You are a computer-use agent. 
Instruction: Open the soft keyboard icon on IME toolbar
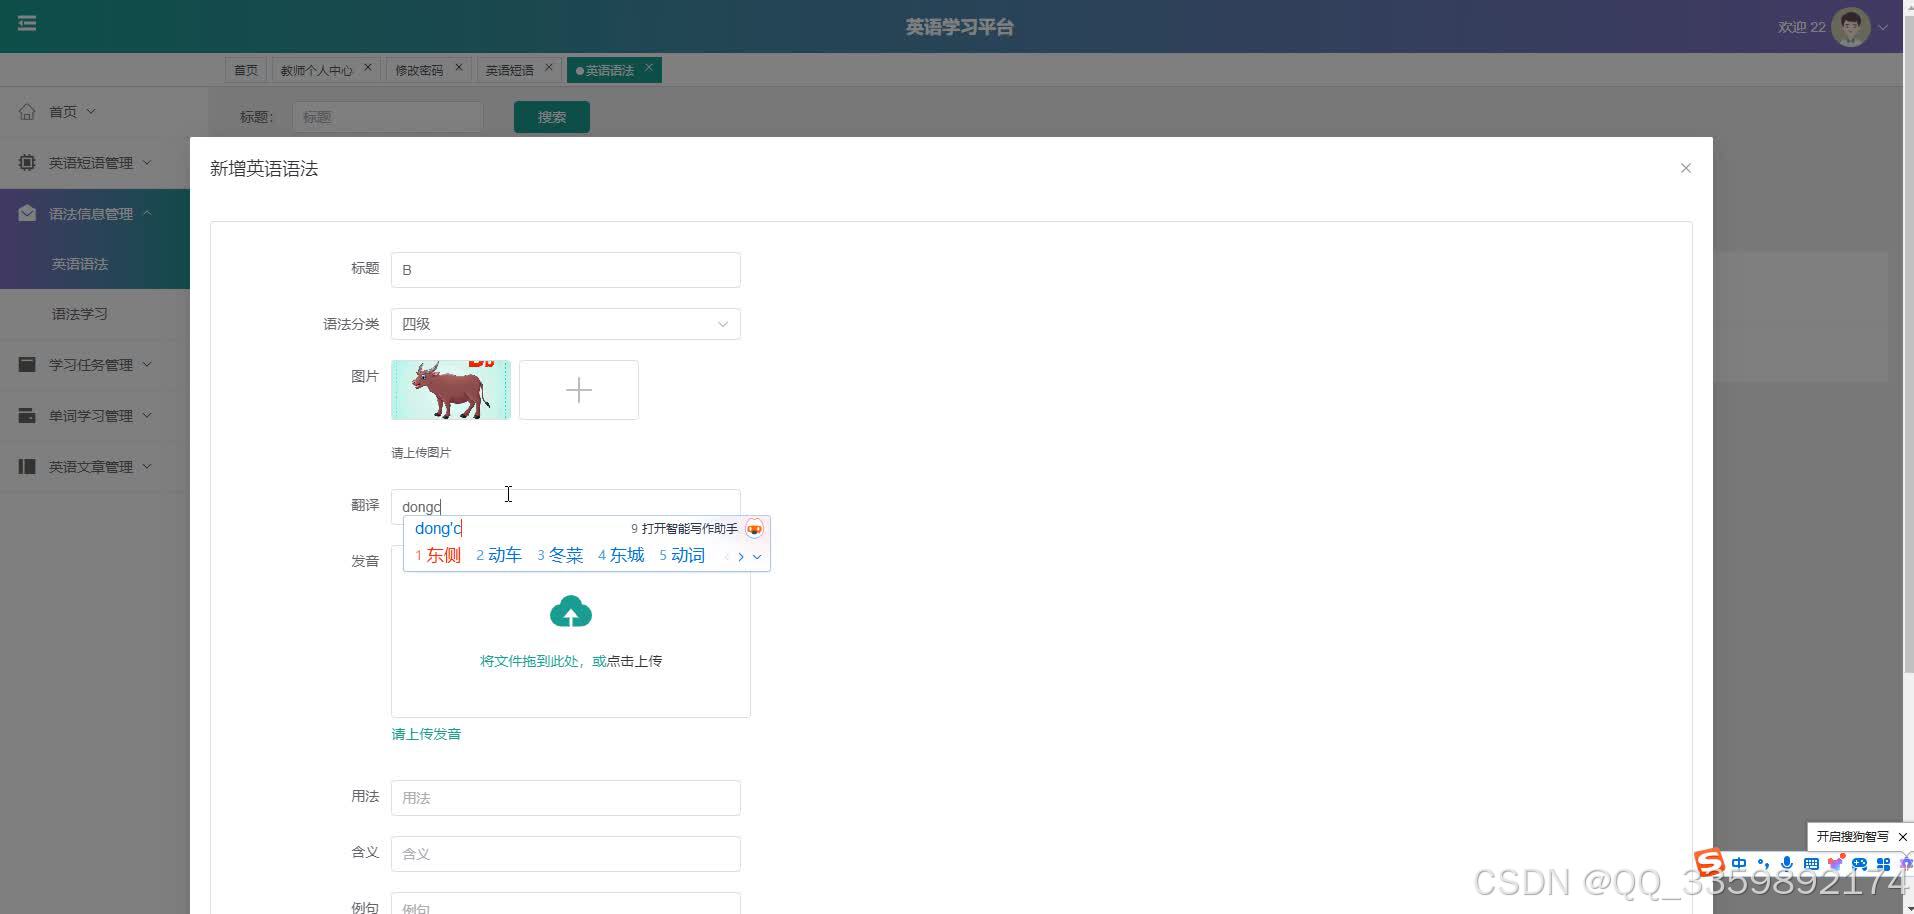pyautogui.click(x=1811, y=864)
